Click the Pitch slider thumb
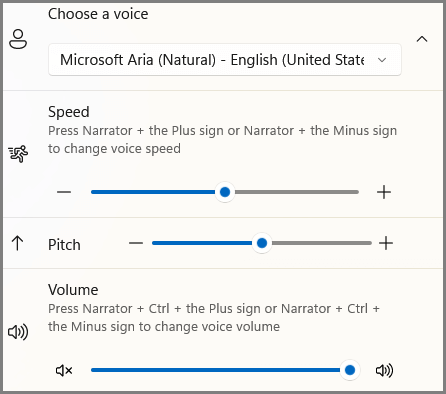 262,243
